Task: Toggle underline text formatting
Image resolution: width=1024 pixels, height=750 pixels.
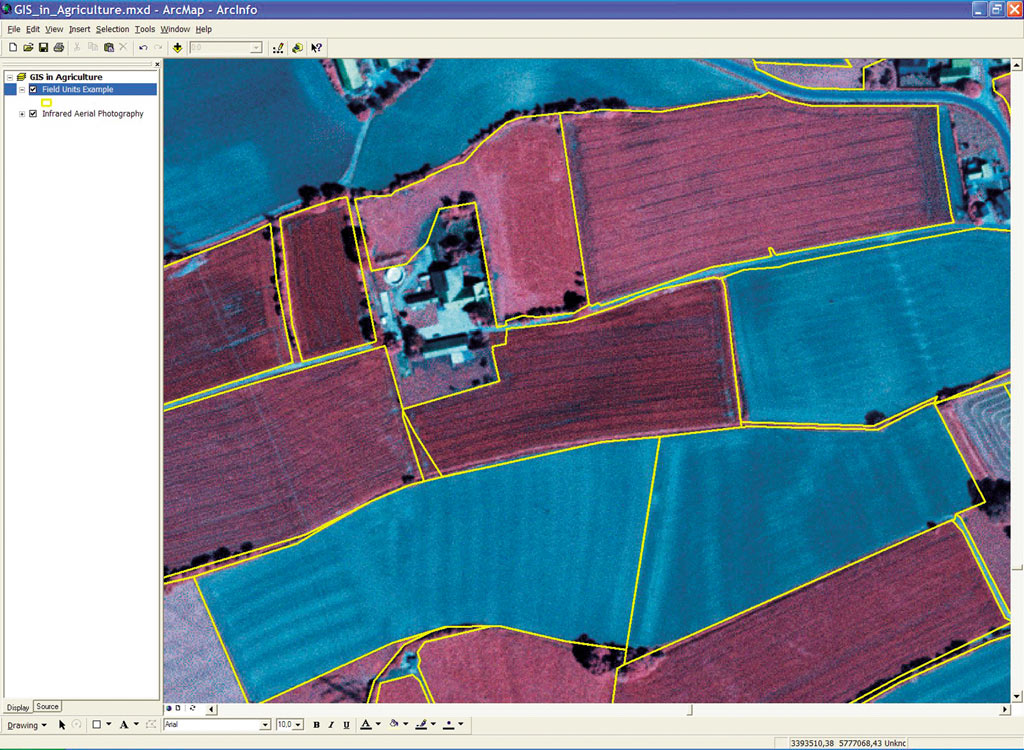Action: tap(346, 725)
